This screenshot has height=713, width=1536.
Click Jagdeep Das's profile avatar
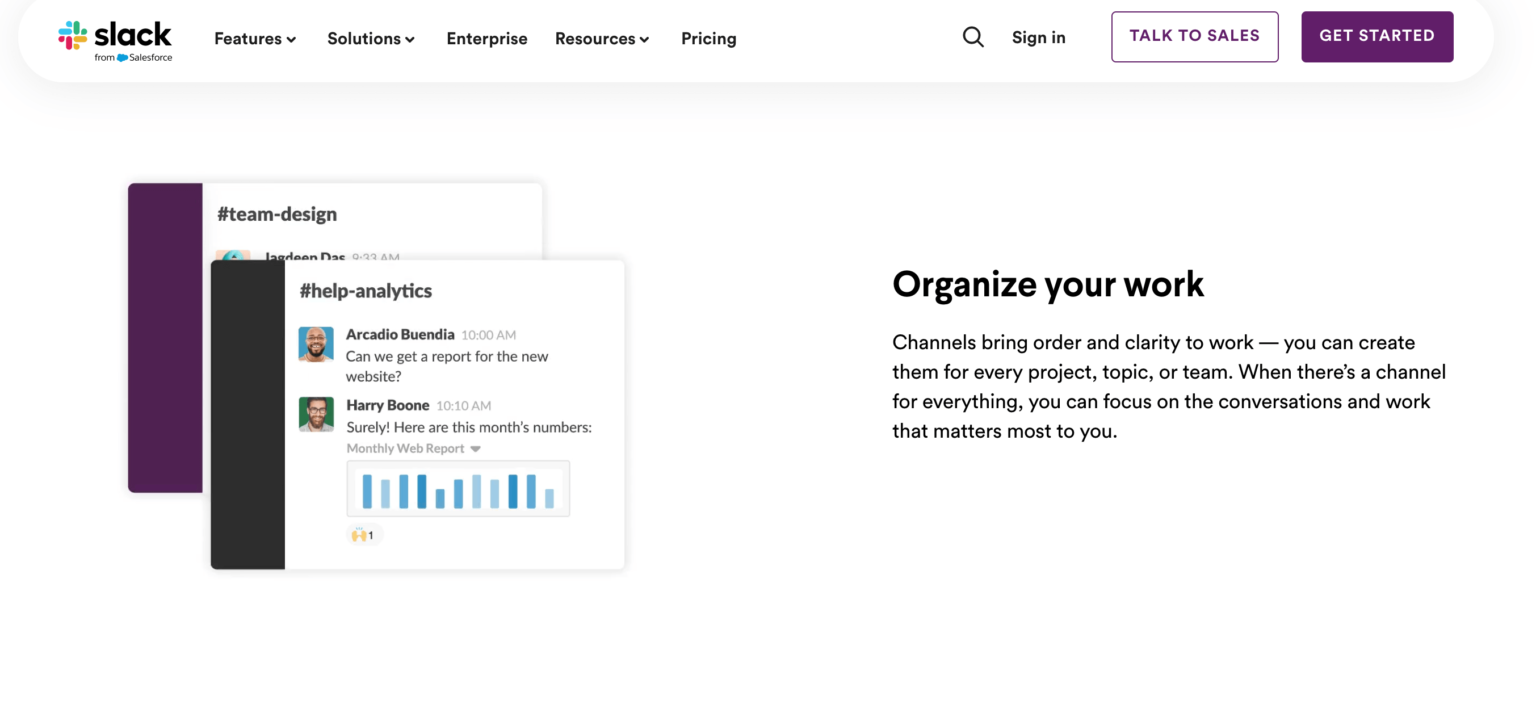233,258
